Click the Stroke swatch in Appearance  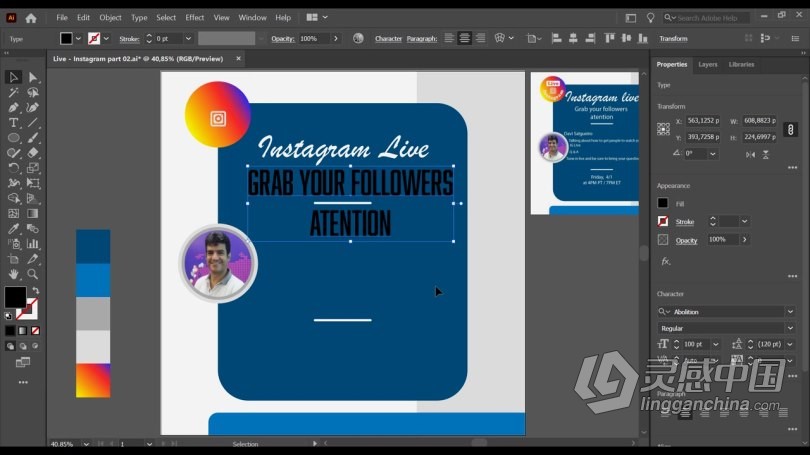click(x=663, y=222)
